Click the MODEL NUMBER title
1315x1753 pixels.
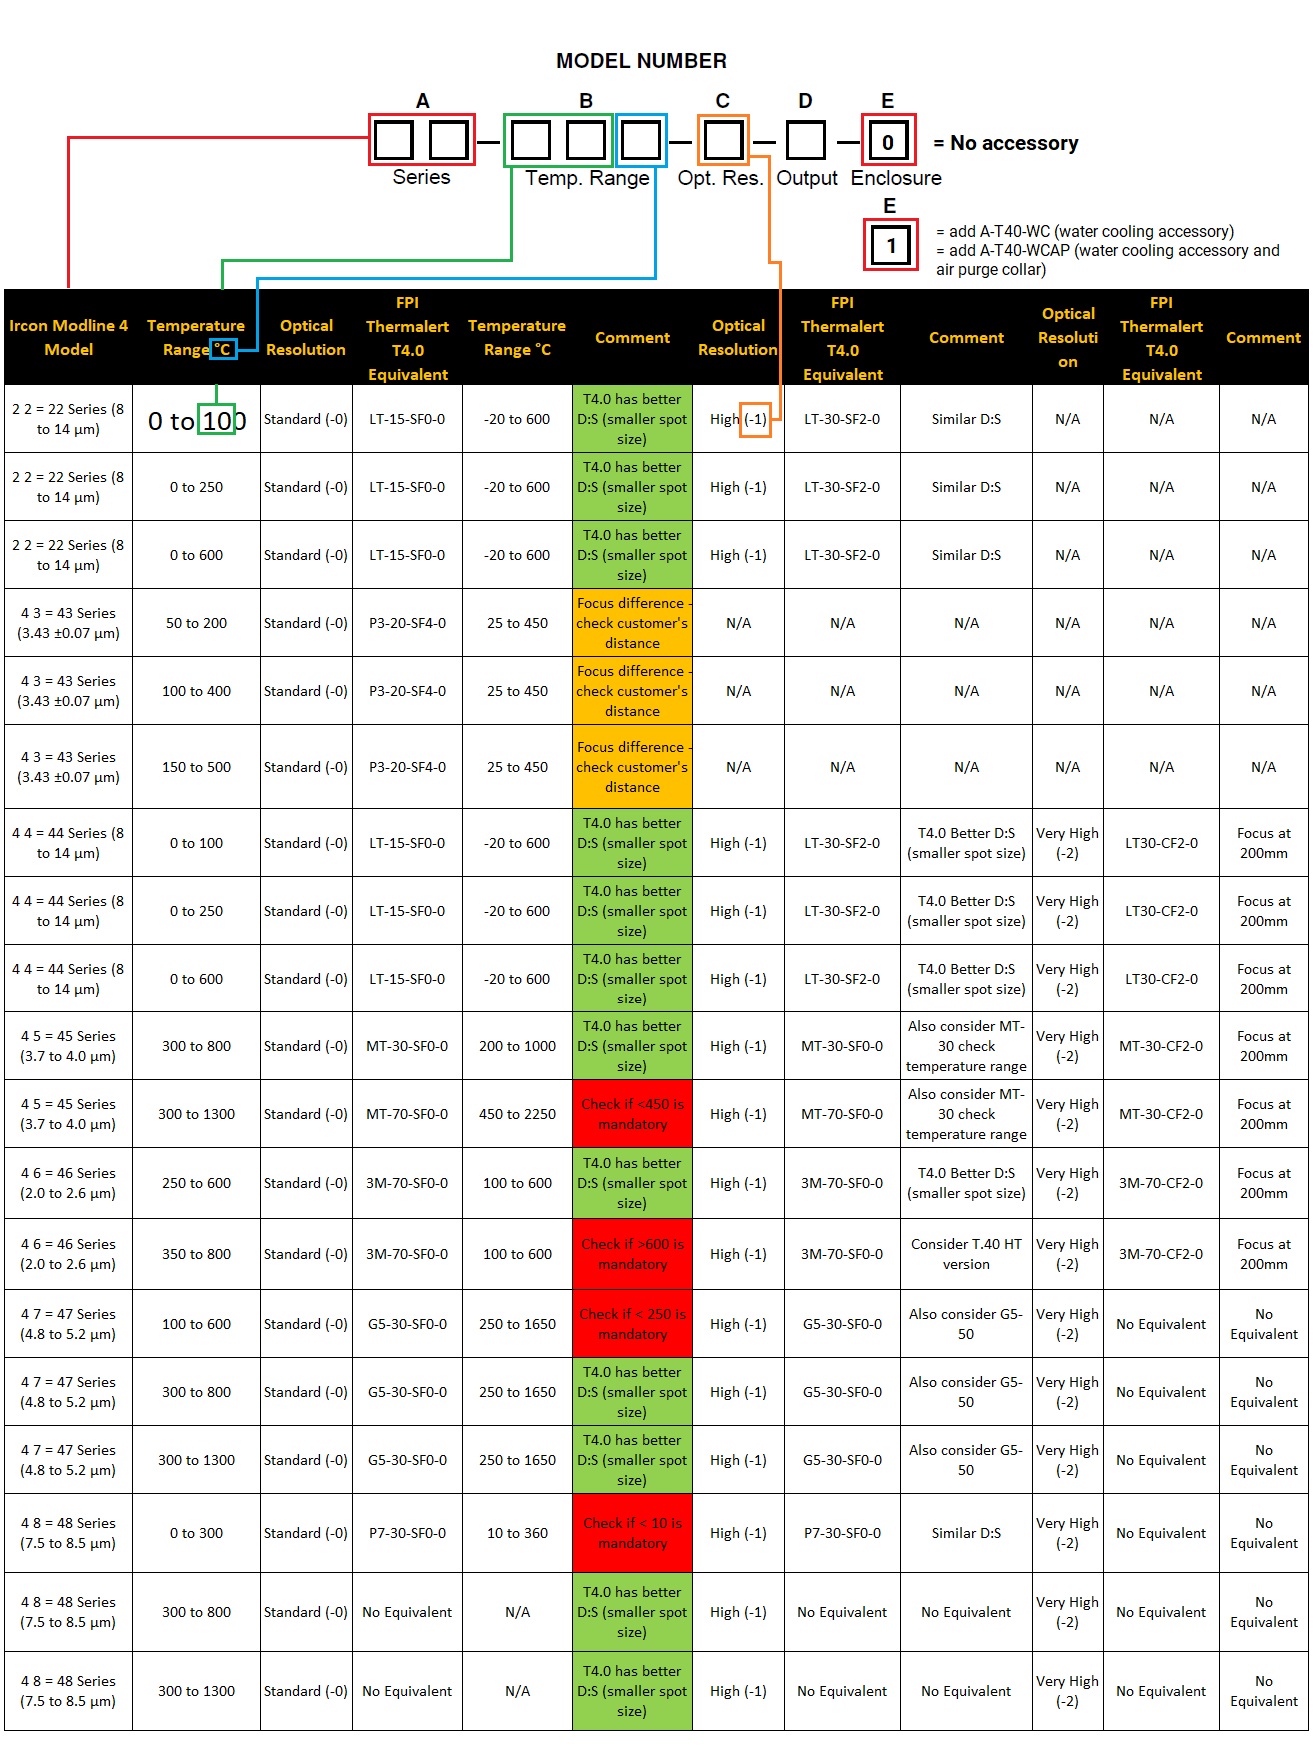click(x=641, y=61)
